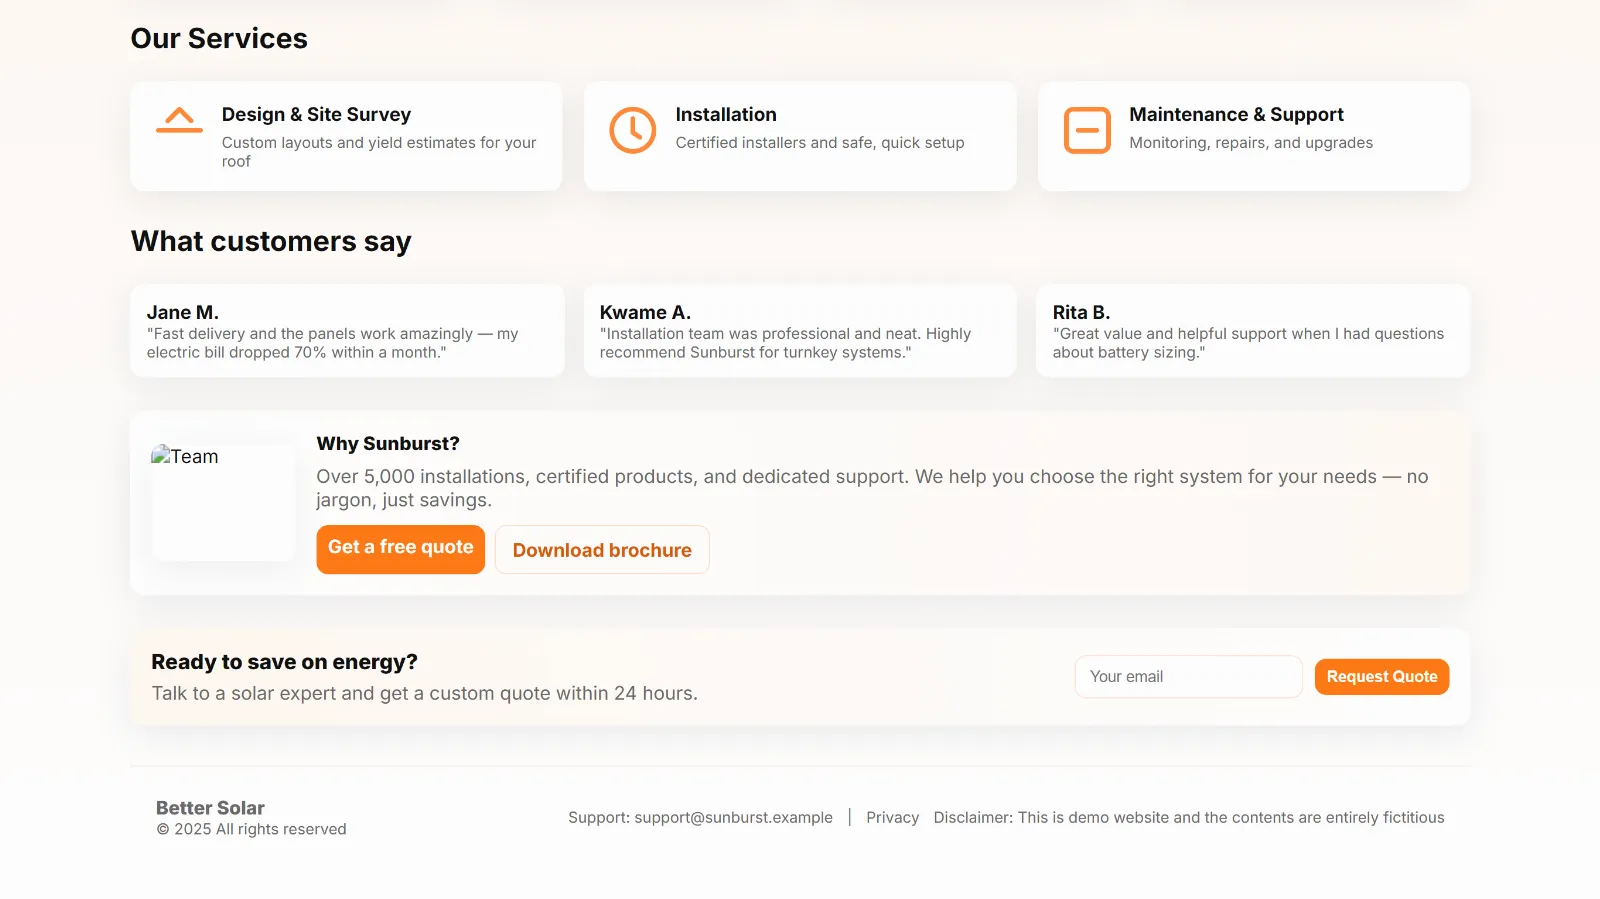Screen dimensions: 1600x899
Task: Click Kwame A. testimonial card
Action: click(x=800, y=331)
